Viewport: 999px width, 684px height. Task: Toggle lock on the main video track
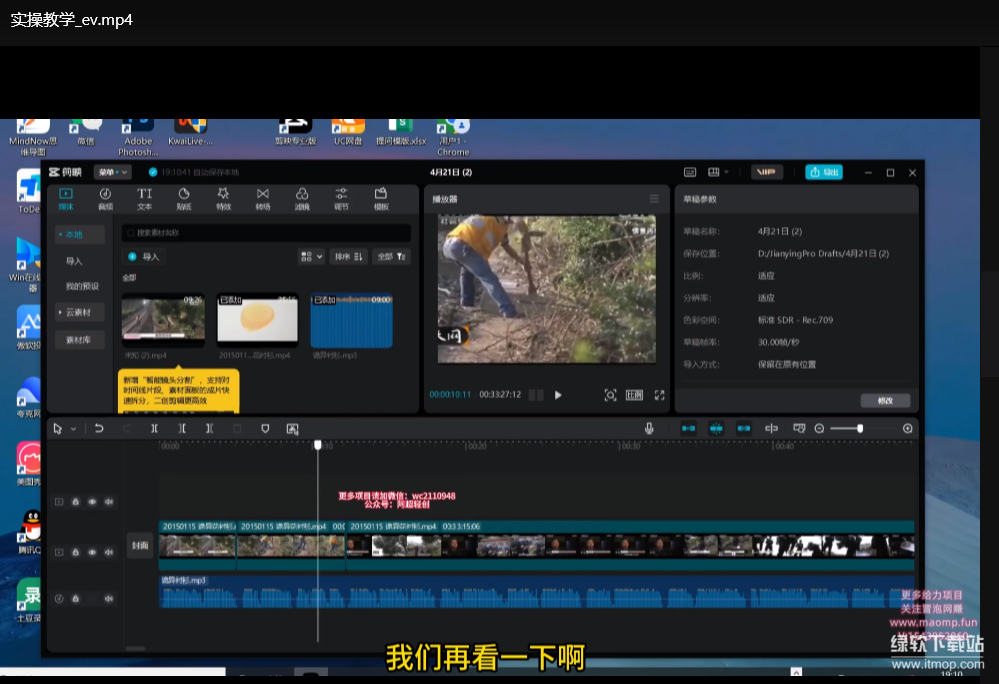(75, 552)
